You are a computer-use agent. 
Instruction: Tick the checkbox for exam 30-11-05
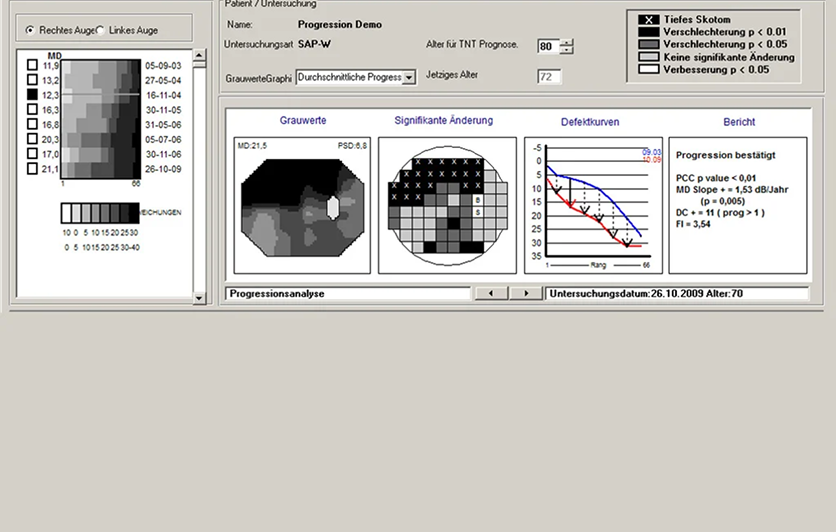tap(33, 109)
